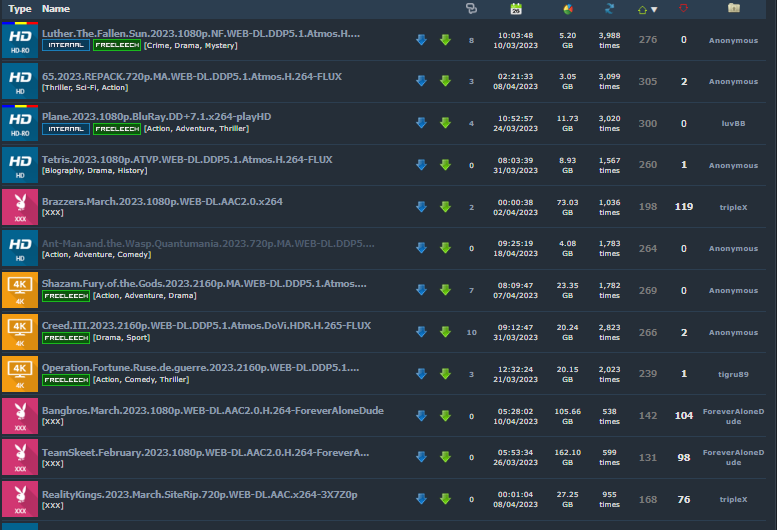Click FREELEECH tag on Creed.III row

click(66, 338)
